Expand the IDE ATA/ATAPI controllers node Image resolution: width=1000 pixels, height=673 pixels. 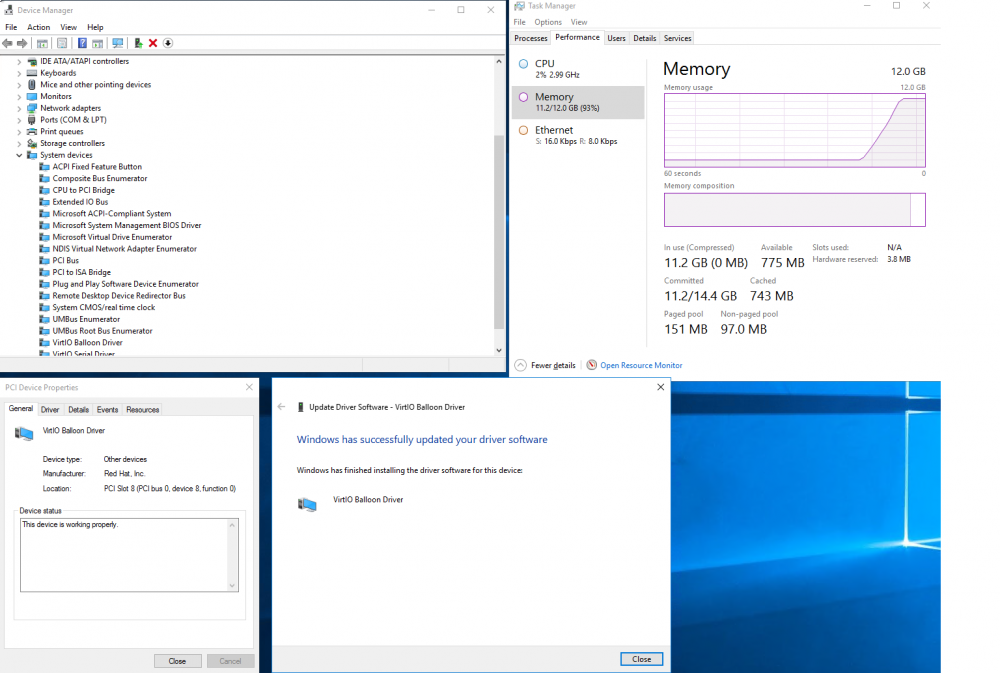19,62
